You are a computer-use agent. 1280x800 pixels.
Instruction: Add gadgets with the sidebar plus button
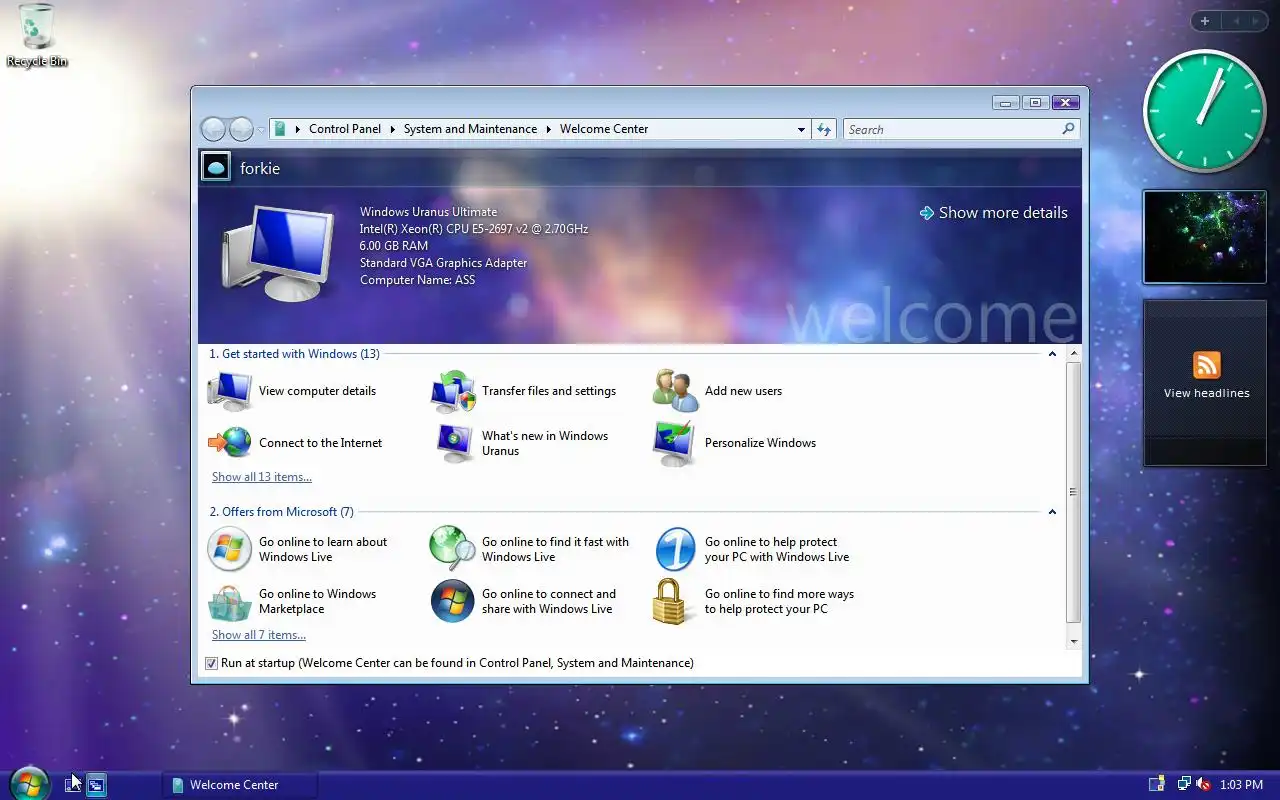coord(1205,21)
